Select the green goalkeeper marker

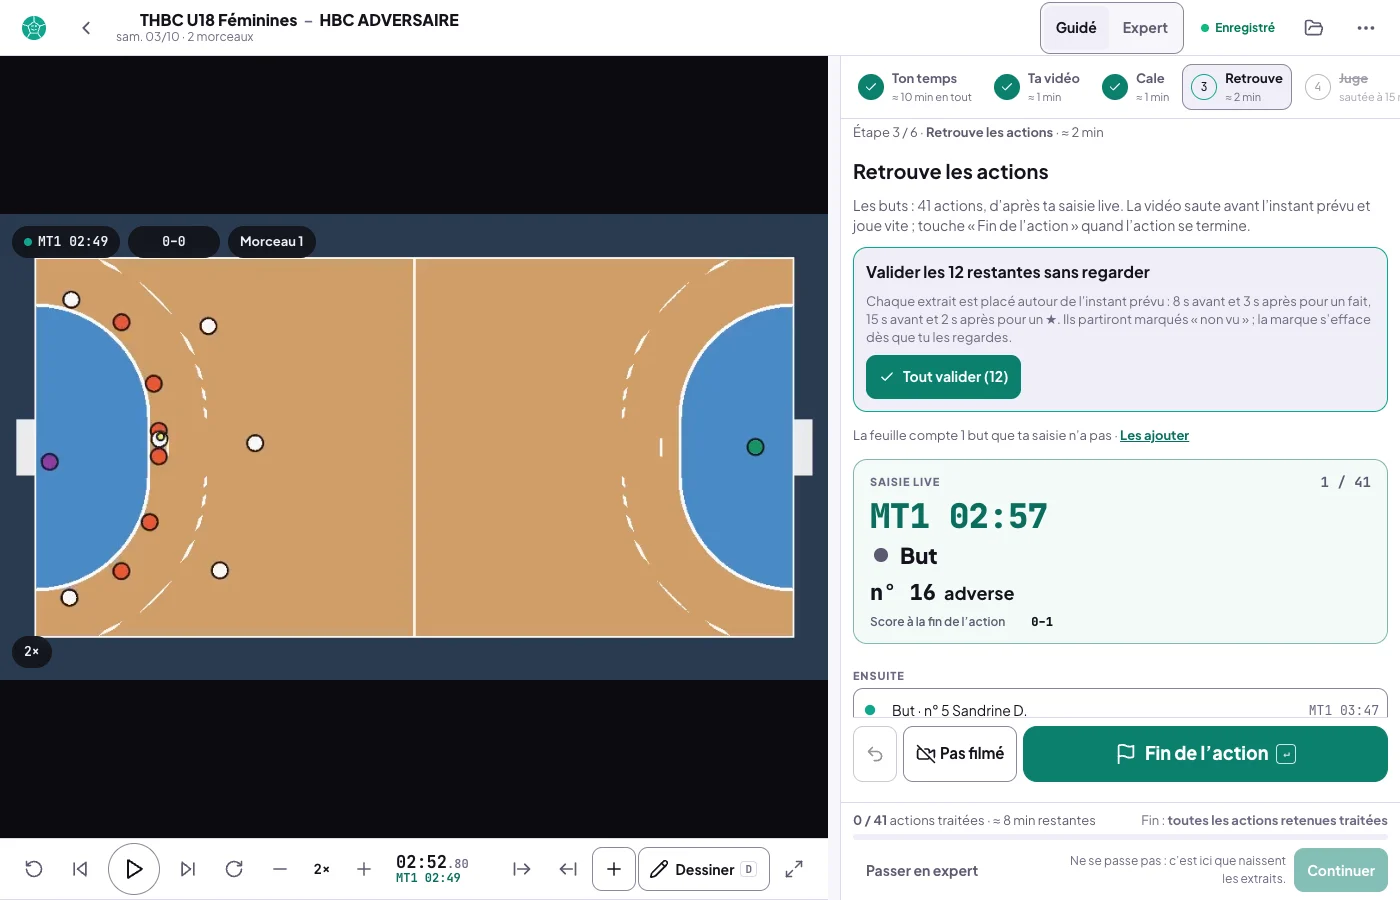[x=756, y=447]
